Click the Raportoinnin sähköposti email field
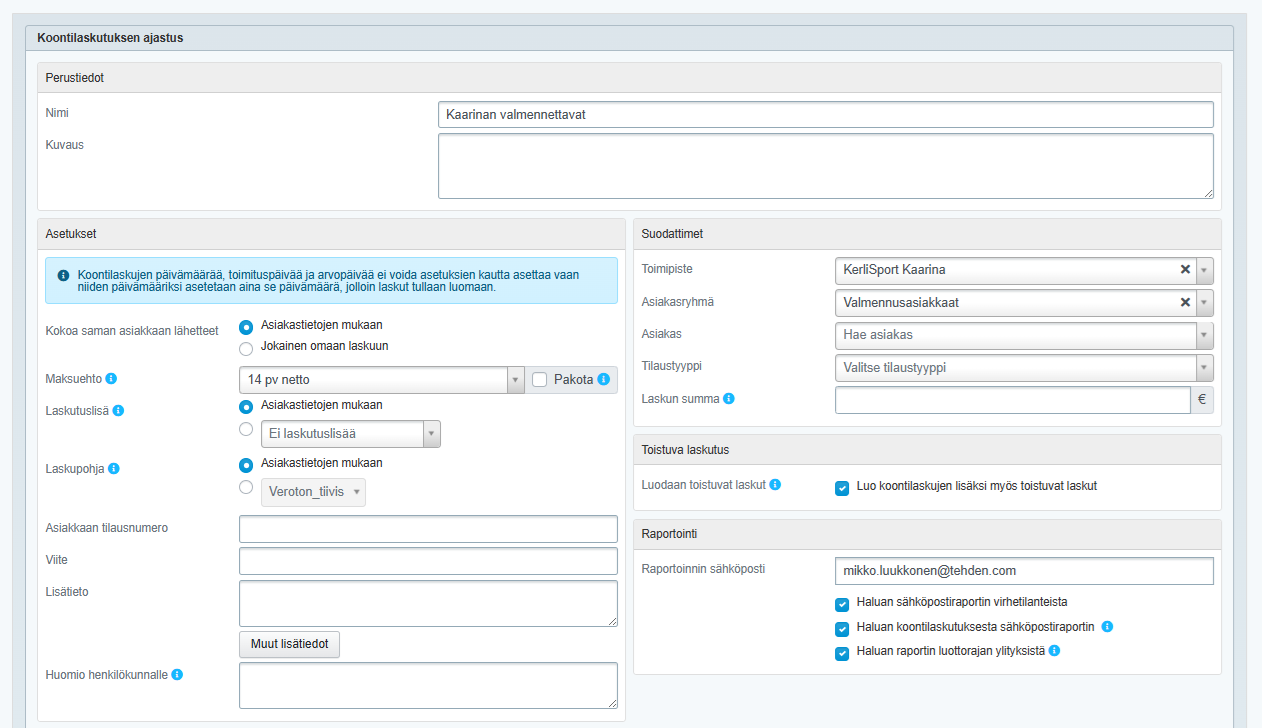Image resolution: width=1262 pixels, height=728 pixels. [1023, 571]
